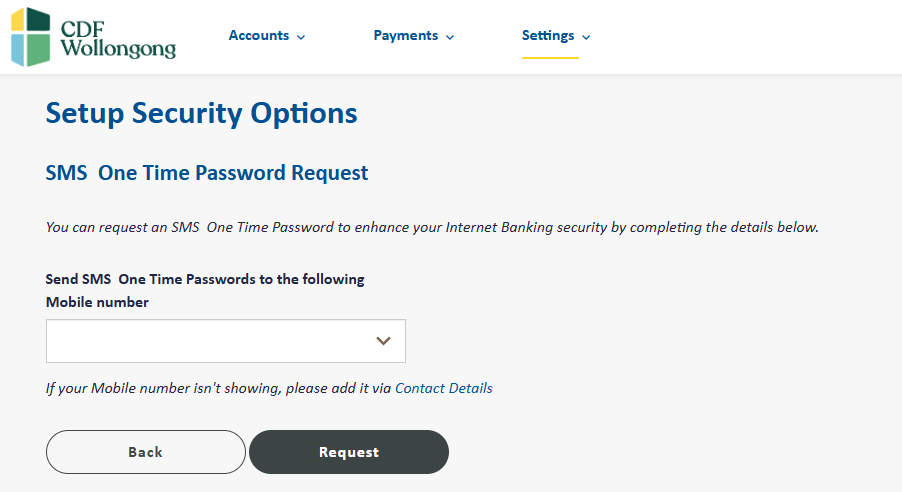Click the down chevron inside Mobile number box
The image size is (902, 492).
(384, 341)
